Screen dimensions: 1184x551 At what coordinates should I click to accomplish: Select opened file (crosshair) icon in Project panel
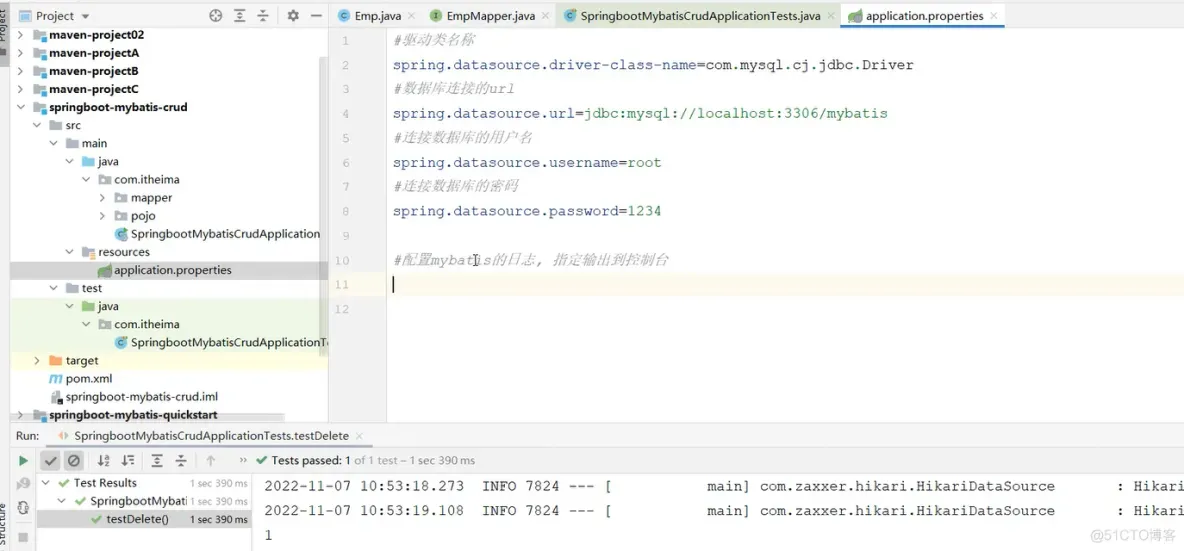[x=215, y=16]
